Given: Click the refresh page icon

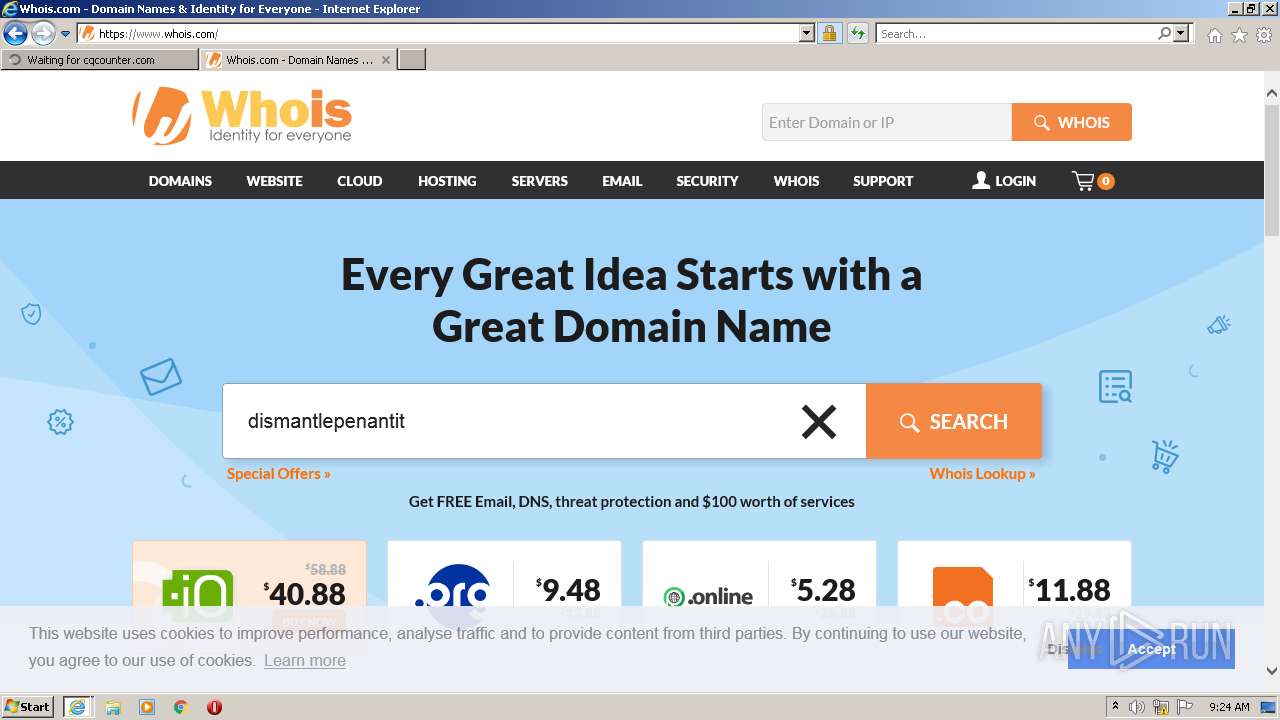Looking at the screenshot, I should [858, 34].
